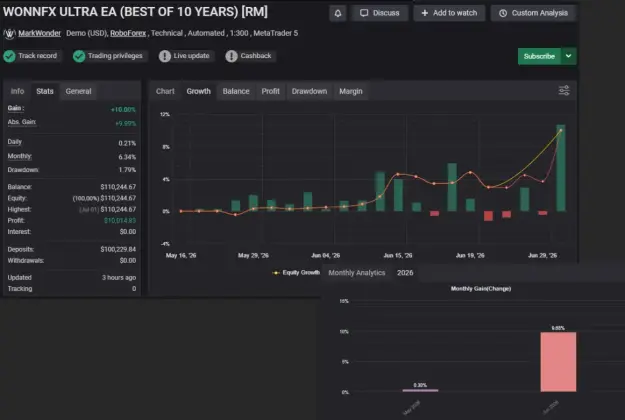Image resolution: width=625 pixels, height=420 pixels.
Task: Select the 2026 year tab
Action: (405, 273)
